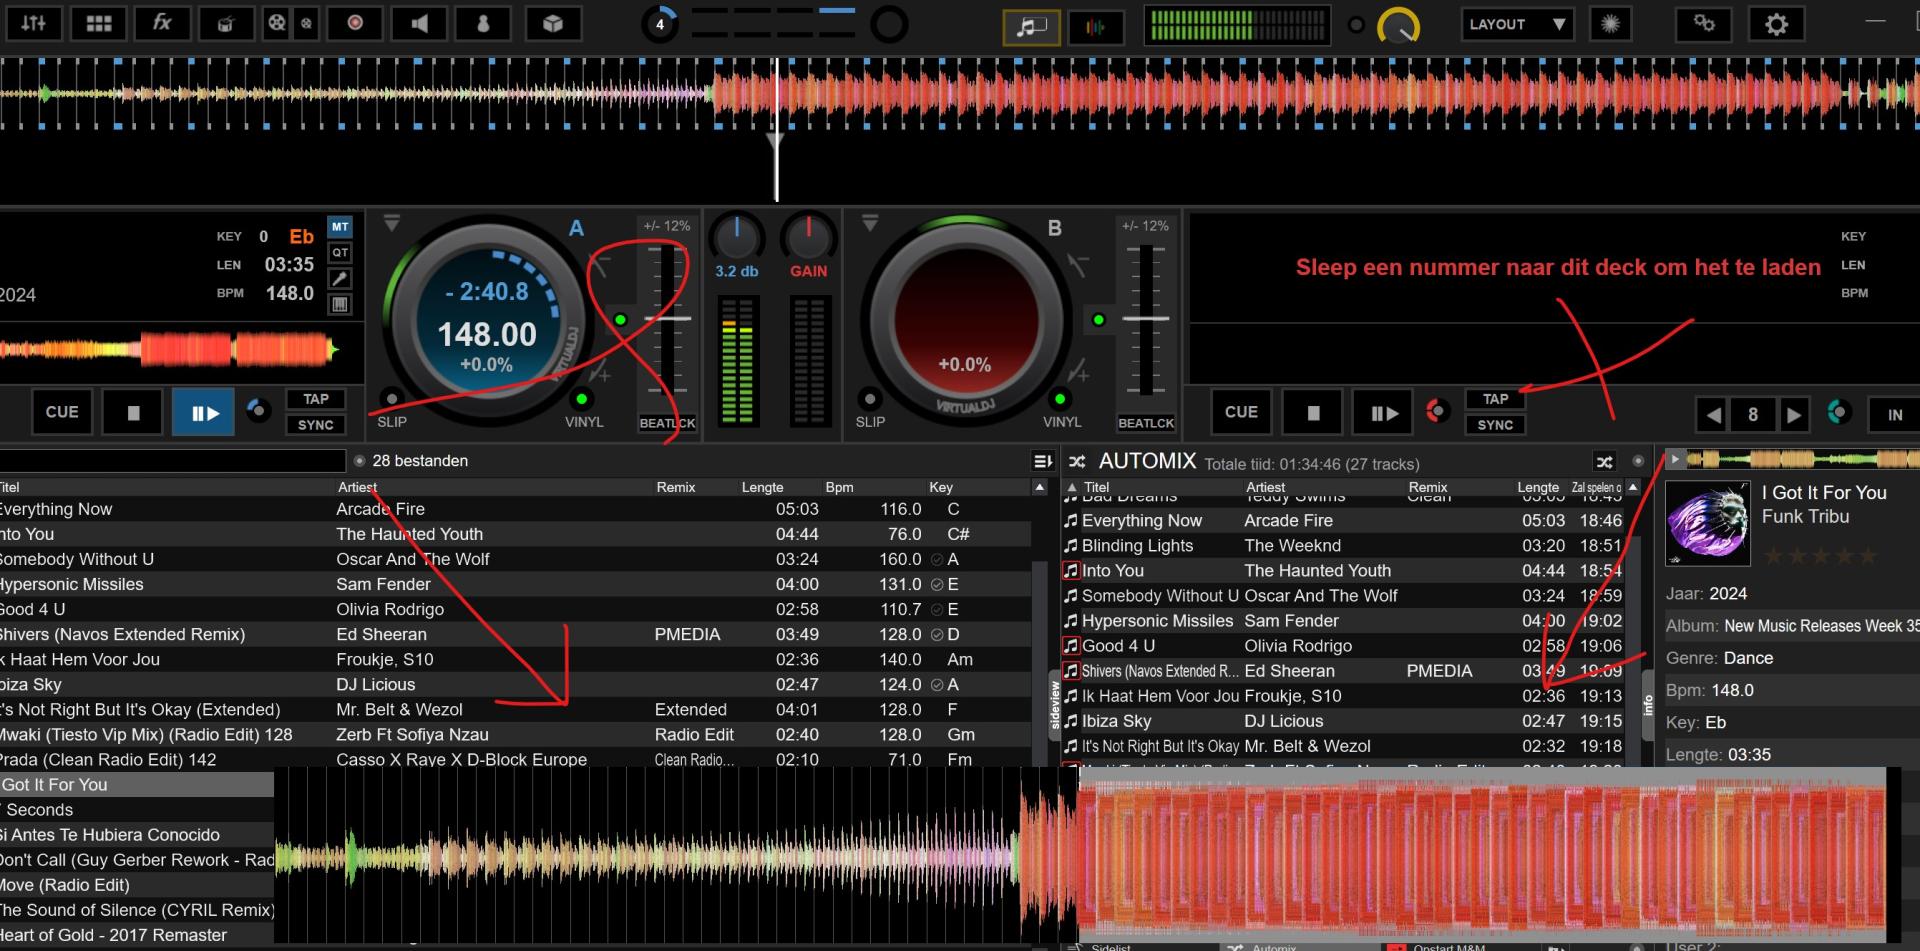Click SYNC on deck A
Screen dimensions: 1920x951
[x=316, y=425]
